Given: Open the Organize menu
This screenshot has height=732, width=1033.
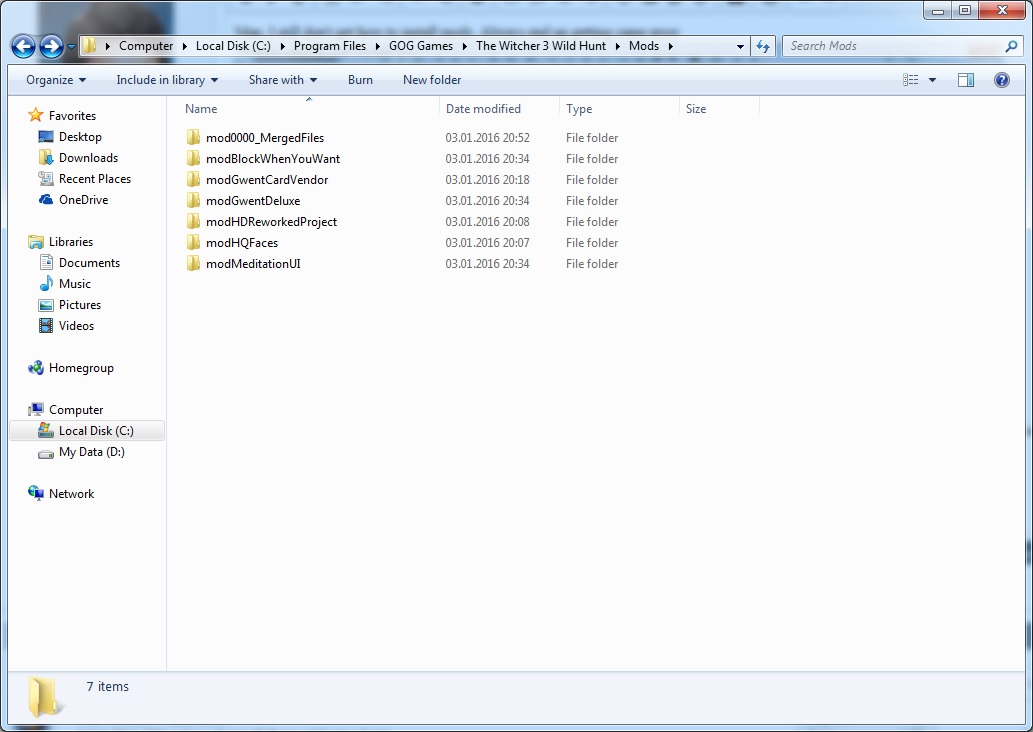Looking at the screenshot, I should point(56,80).
